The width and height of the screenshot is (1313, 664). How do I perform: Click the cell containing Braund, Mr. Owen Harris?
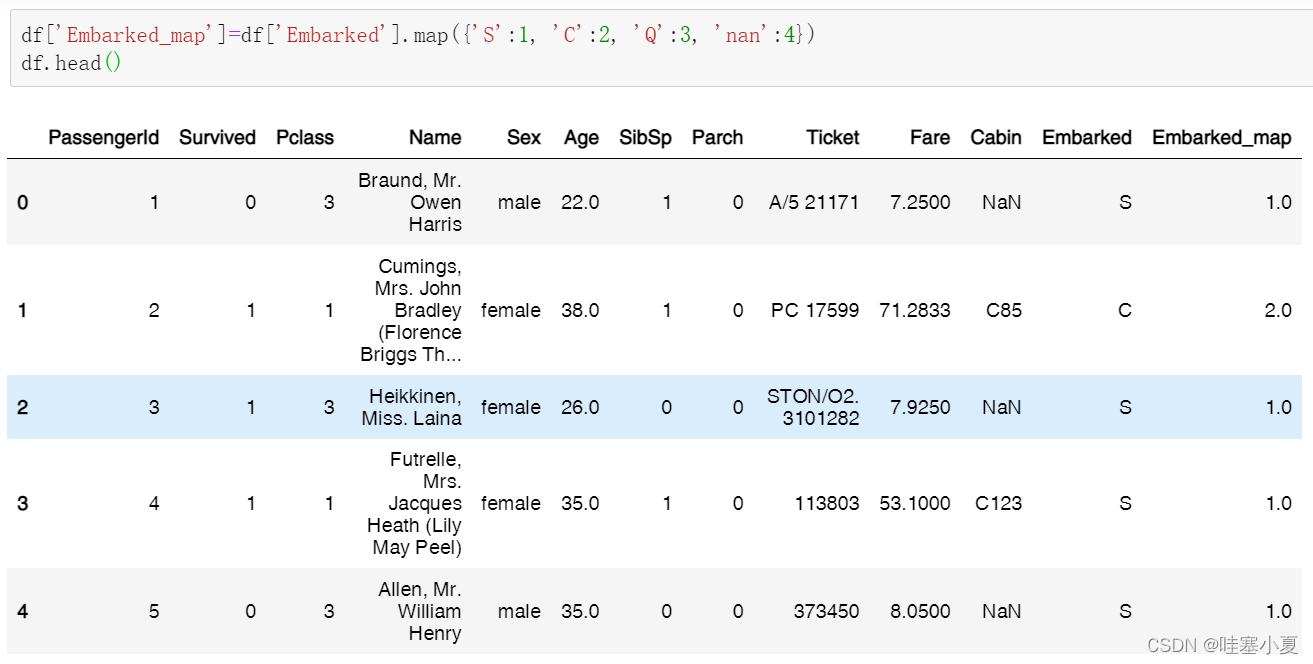[x=410, y=202]
